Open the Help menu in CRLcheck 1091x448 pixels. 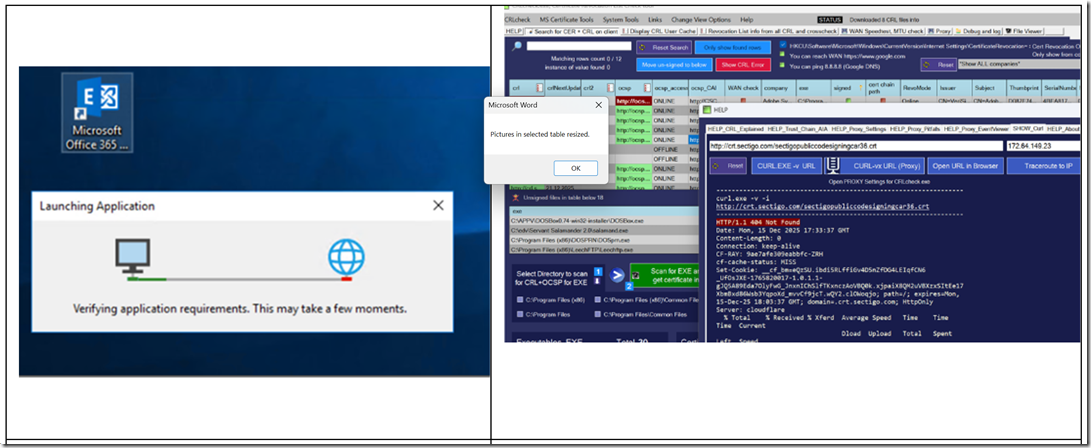[x=747, y=19]
